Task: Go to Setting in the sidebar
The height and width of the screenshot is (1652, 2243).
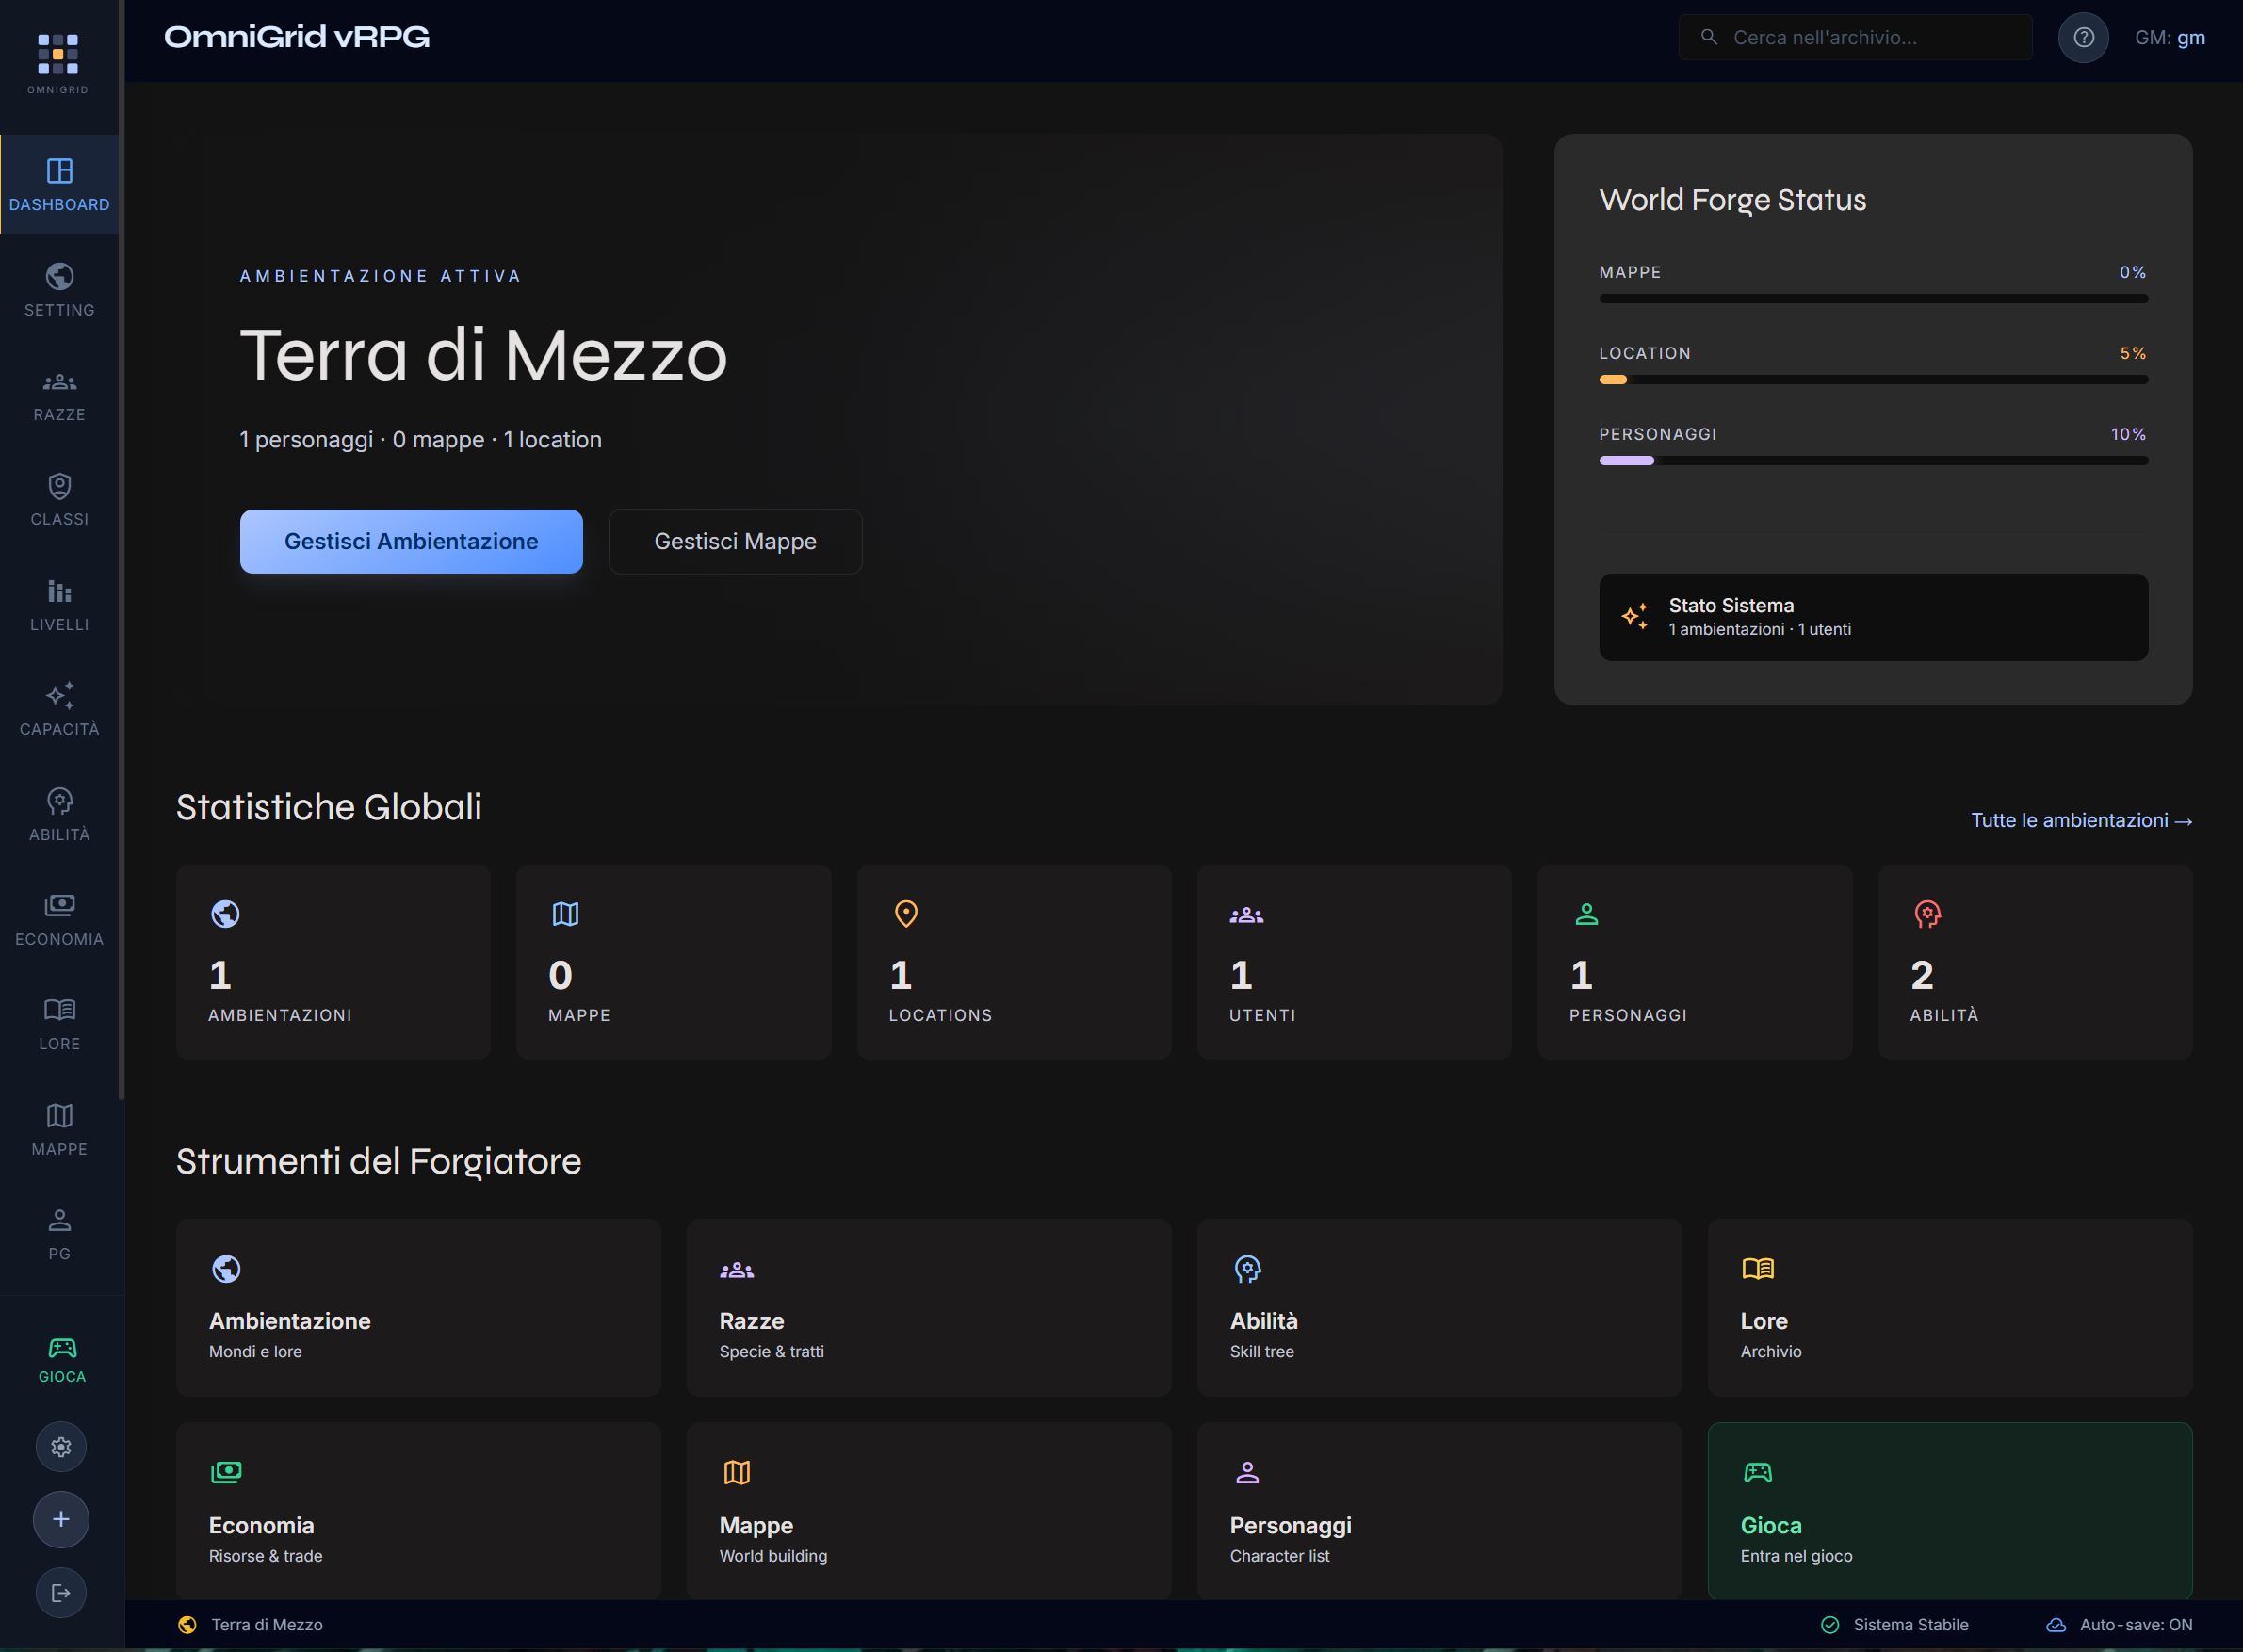Action: click(x=59, y=290)
